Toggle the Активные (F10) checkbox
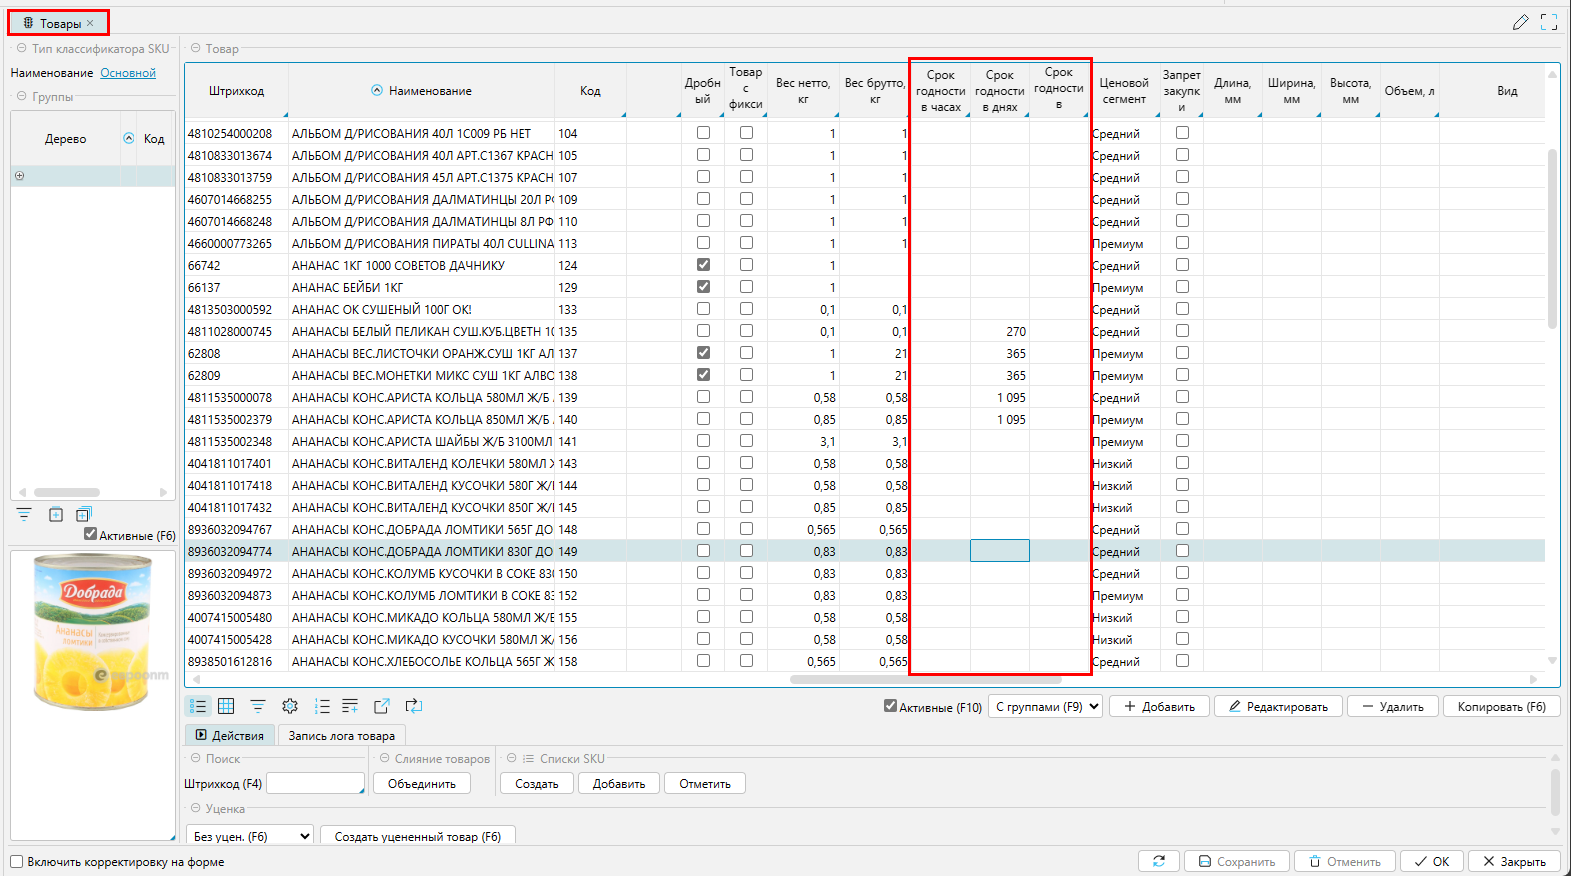 pos(890,706)
